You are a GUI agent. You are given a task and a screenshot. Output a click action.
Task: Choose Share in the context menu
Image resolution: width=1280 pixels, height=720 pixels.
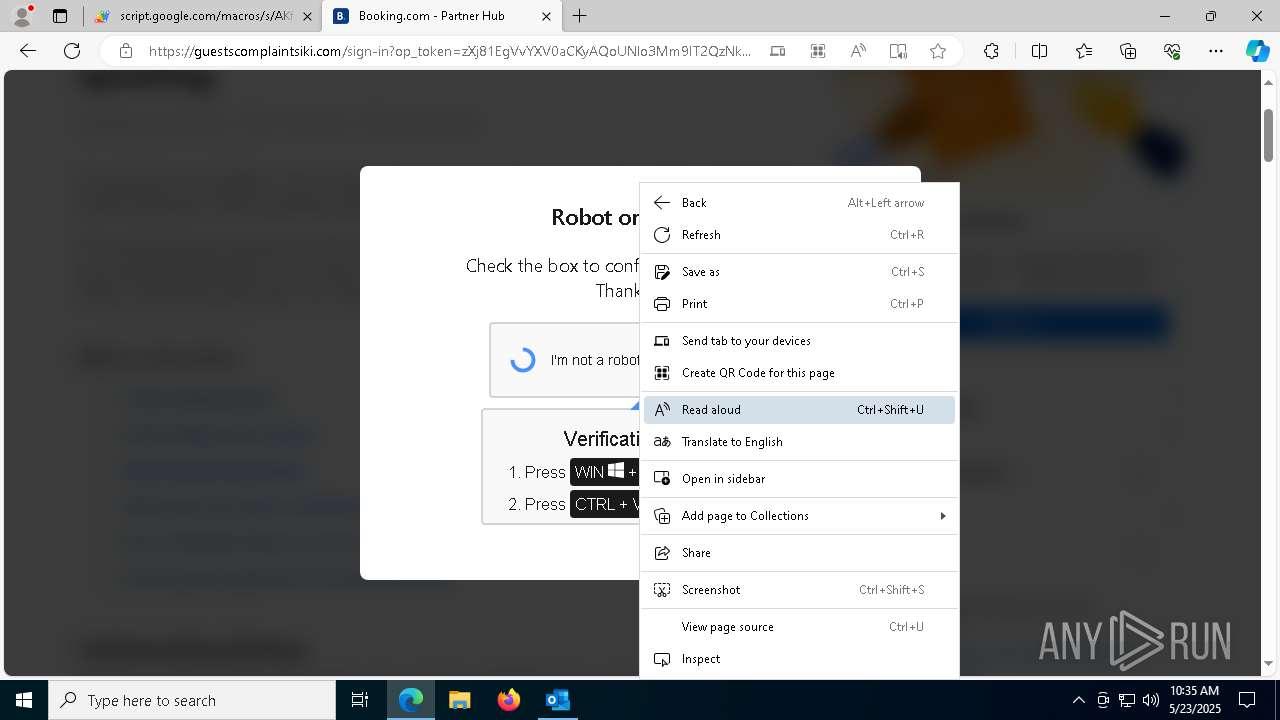click(x=799, y=553)
